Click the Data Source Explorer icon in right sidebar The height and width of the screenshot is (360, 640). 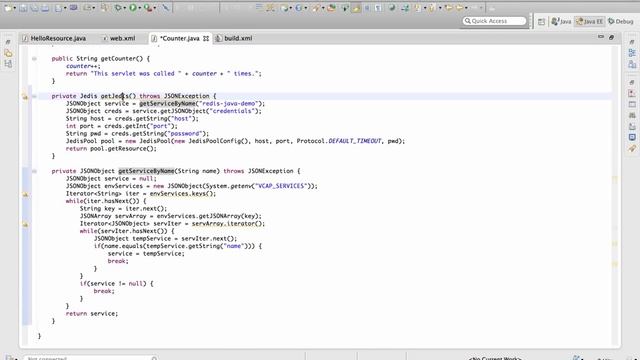[632, 127]
